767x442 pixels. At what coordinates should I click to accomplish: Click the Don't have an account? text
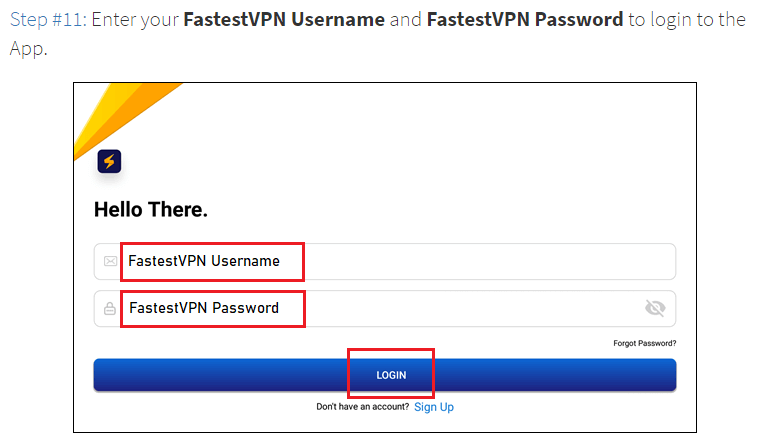pos(362,406)
